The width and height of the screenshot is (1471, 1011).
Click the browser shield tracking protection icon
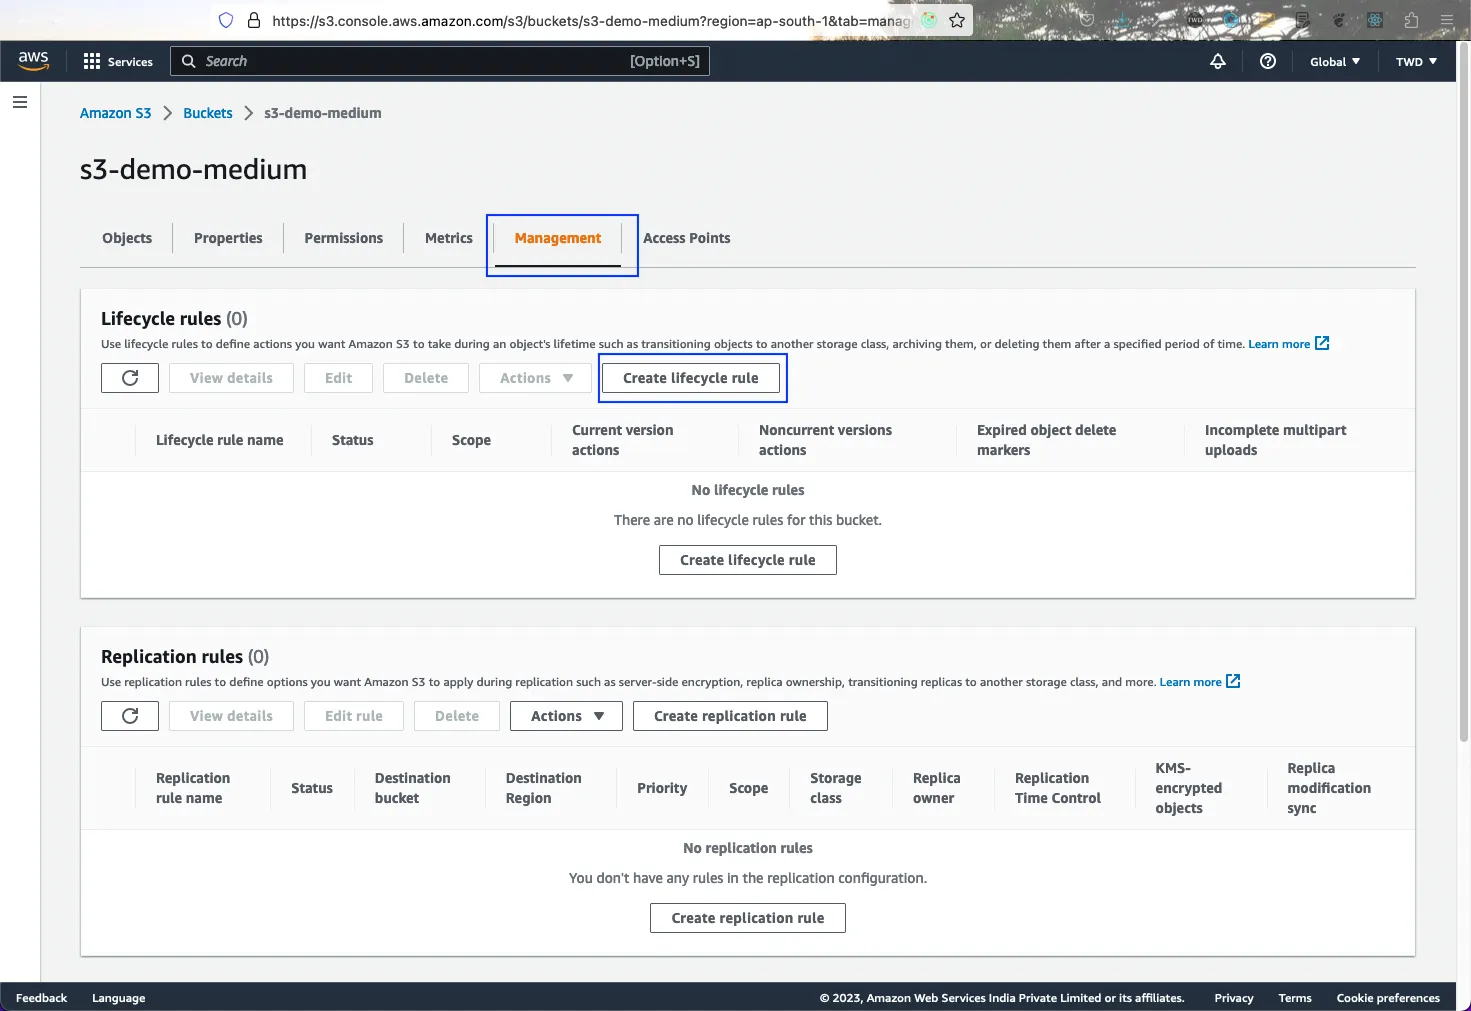[226, 20]
